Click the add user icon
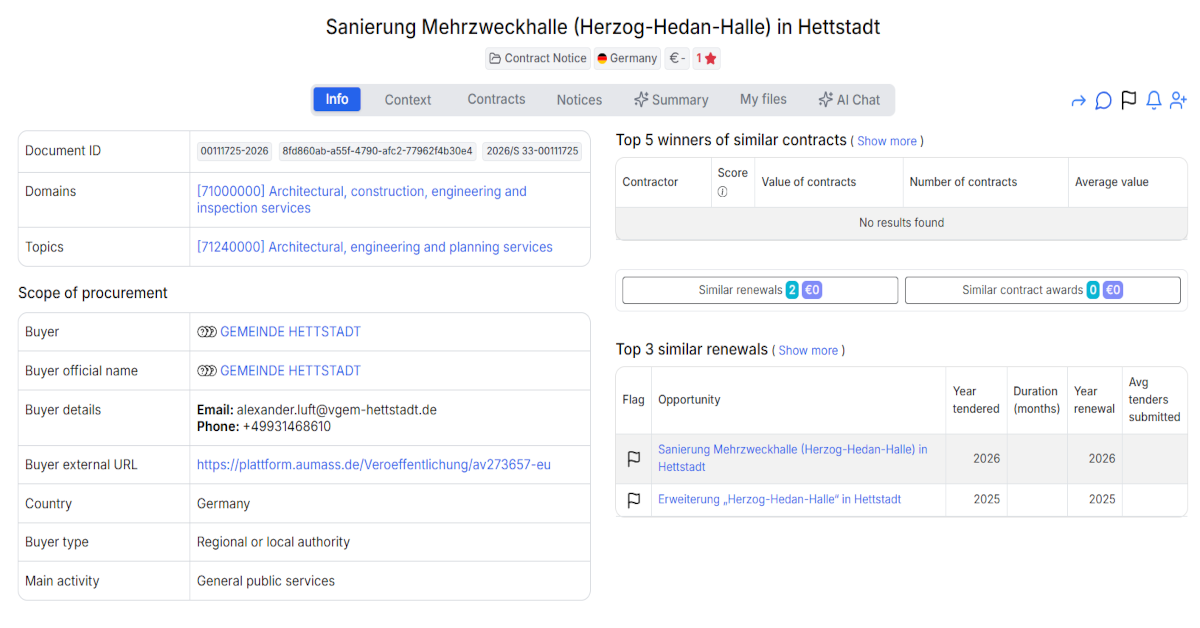Image resolution: width=1200 pixels, height=628 pixels. point(1178,100)
